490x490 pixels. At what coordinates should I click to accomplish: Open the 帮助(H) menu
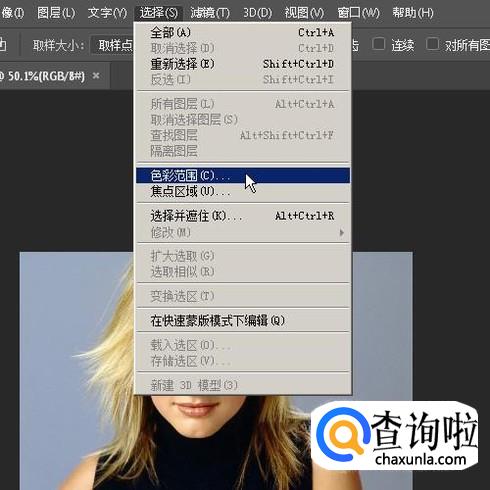[413, 13]
